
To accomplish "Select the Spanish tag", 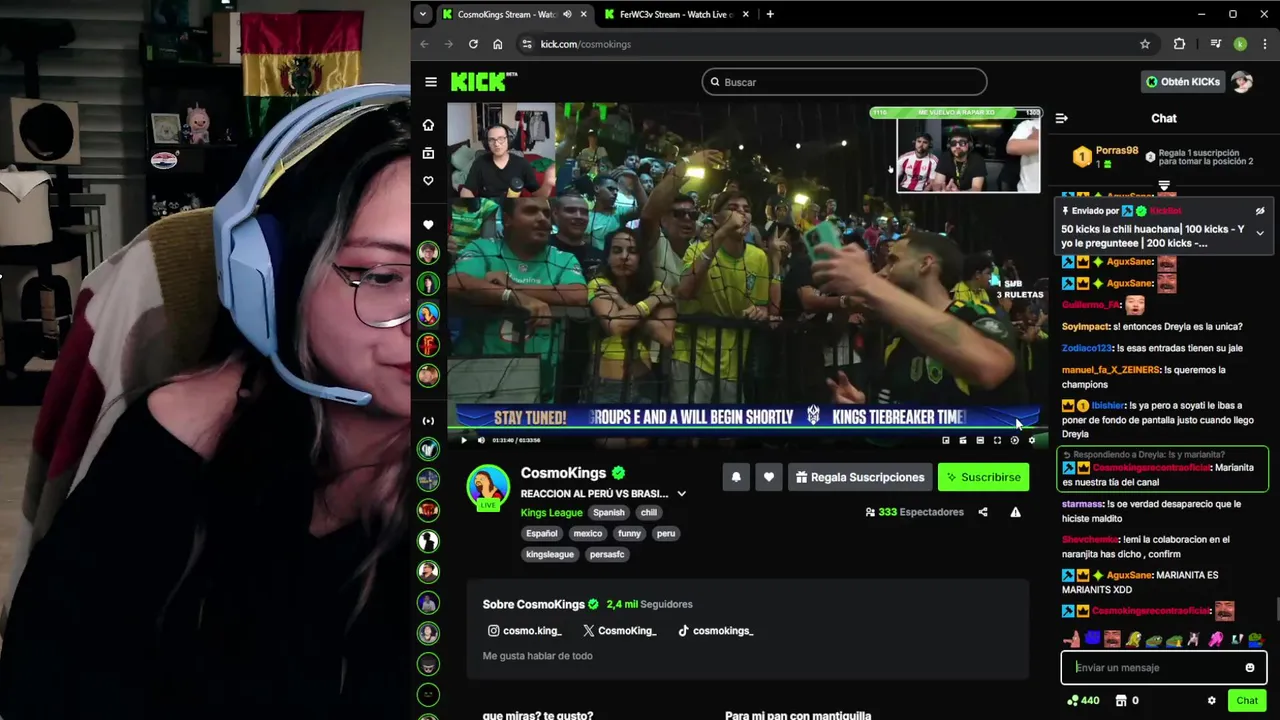I will 608,512.
